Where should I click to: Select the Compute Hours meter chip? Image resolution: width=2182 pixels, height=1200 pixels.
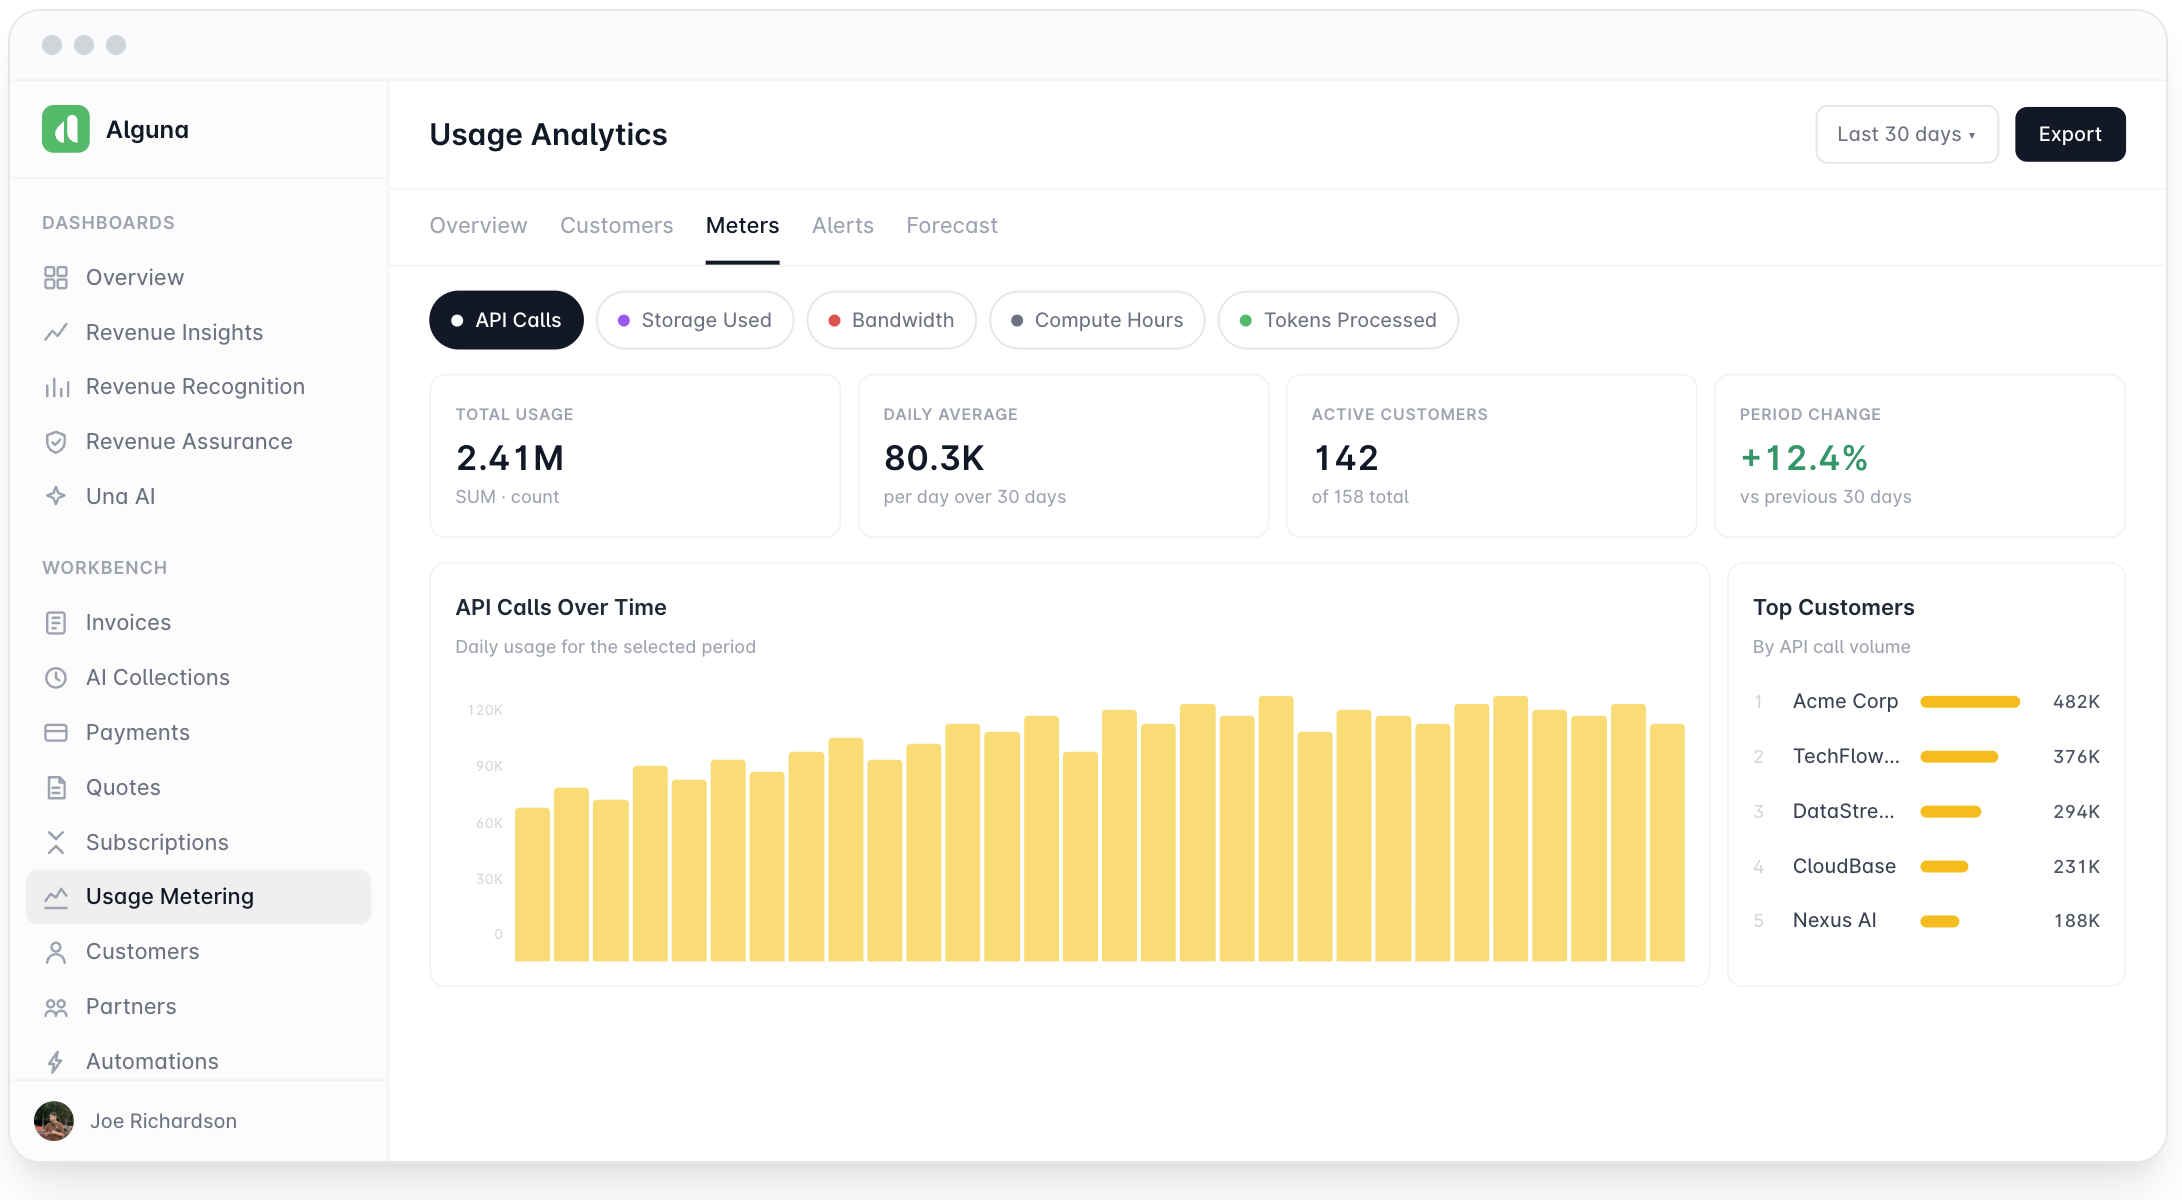click(x=1097, y=320)
